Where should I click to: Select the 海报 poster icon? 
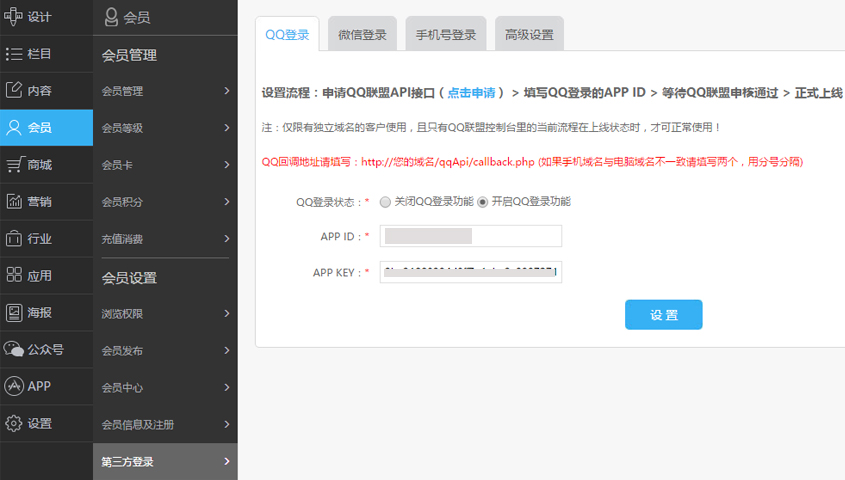pos(13,312)
